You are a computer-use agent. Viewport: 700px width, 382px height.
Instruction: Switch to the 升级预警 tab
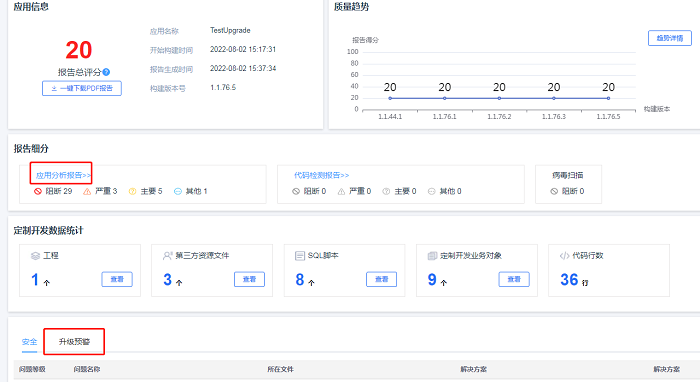point(75,342)
